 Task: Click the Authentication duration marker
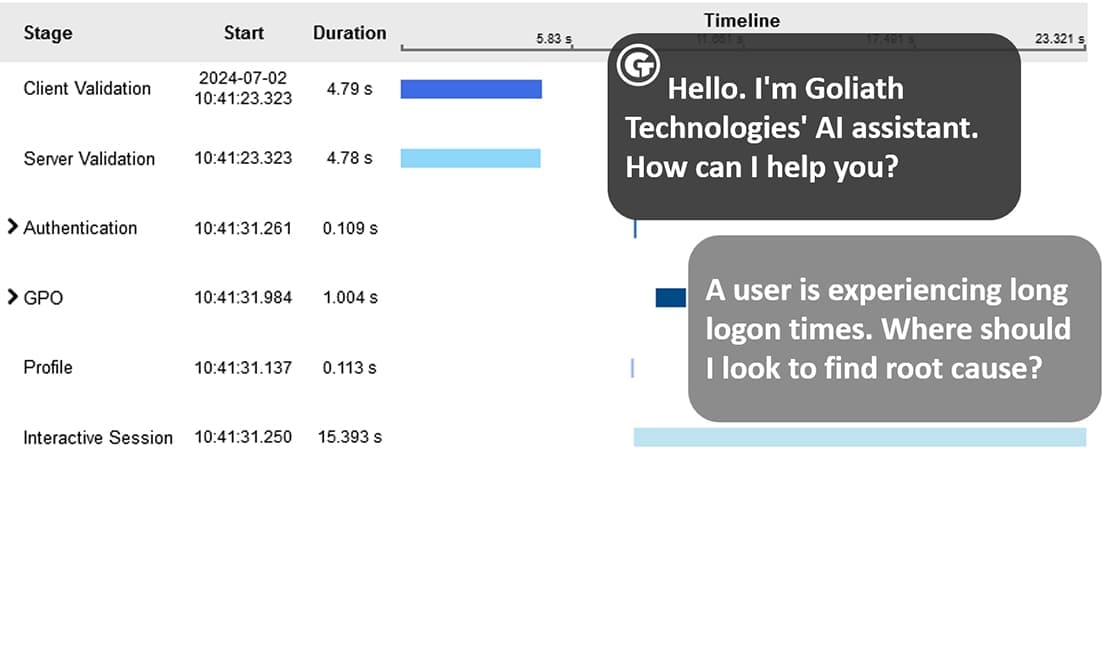pos(635,228)
